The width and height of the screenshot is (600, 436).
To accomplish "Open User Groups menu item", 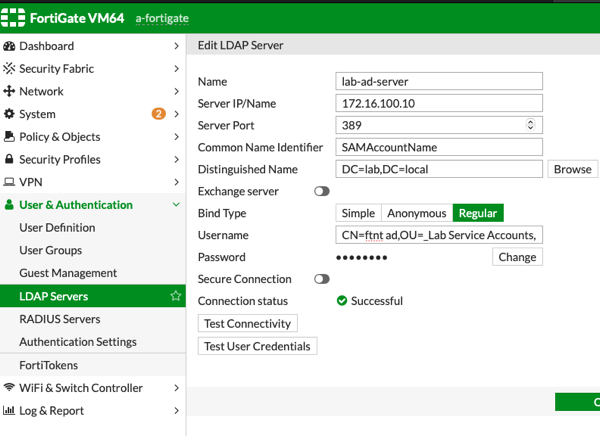I will click(x=51, y=250).
